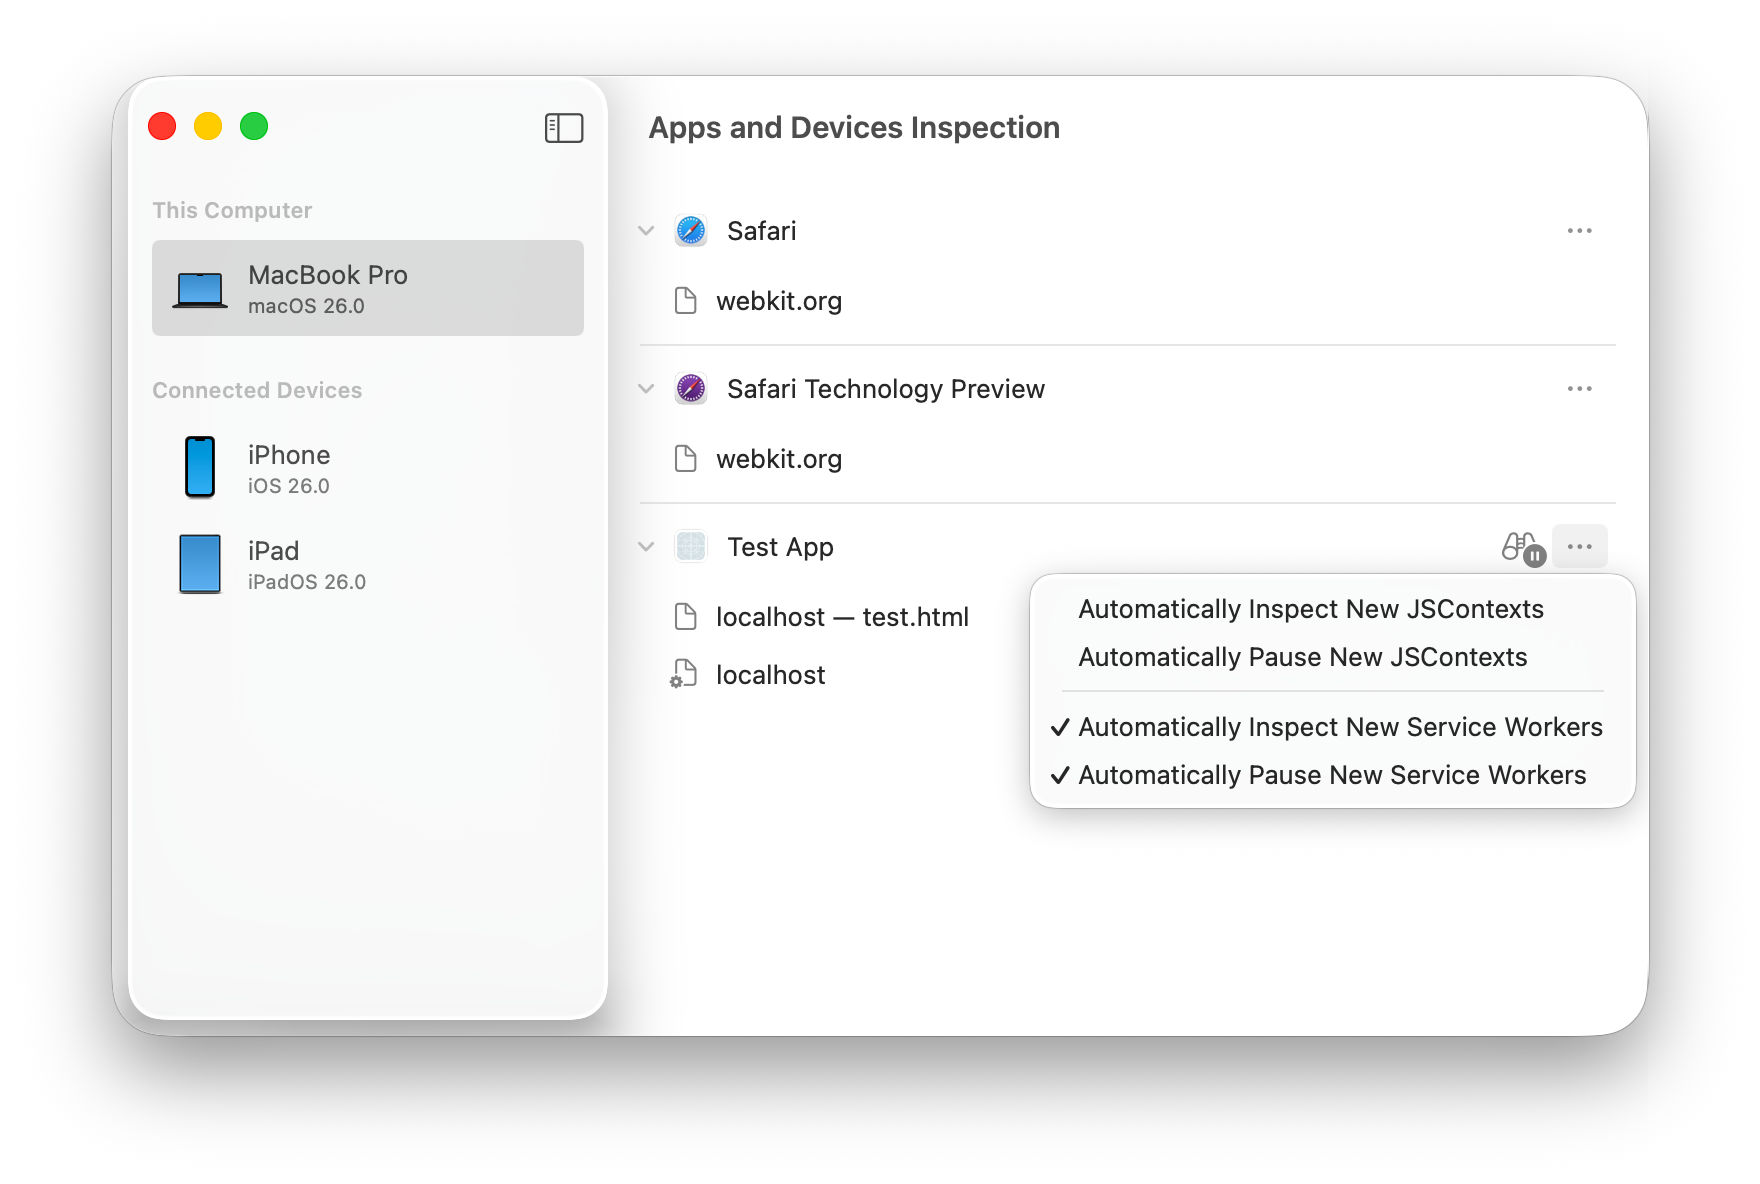
Task: Click the MacBook Pro laptop icon
Action: click(x=200, y=290)
